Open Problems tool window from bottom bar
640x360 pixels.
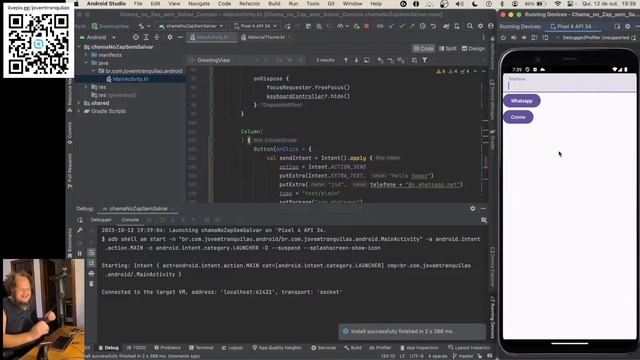167,348
